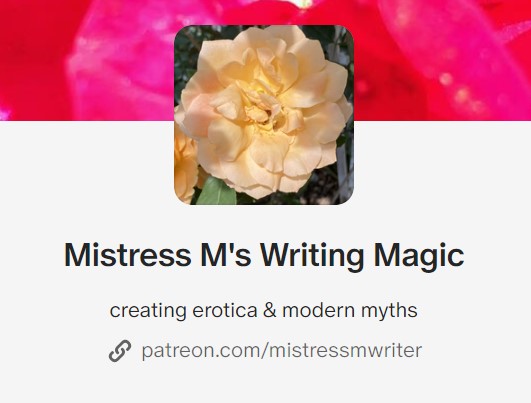Click the ampersand in the tagline
The width and height of the screenshot is (531, 403).
click(270, 310)
